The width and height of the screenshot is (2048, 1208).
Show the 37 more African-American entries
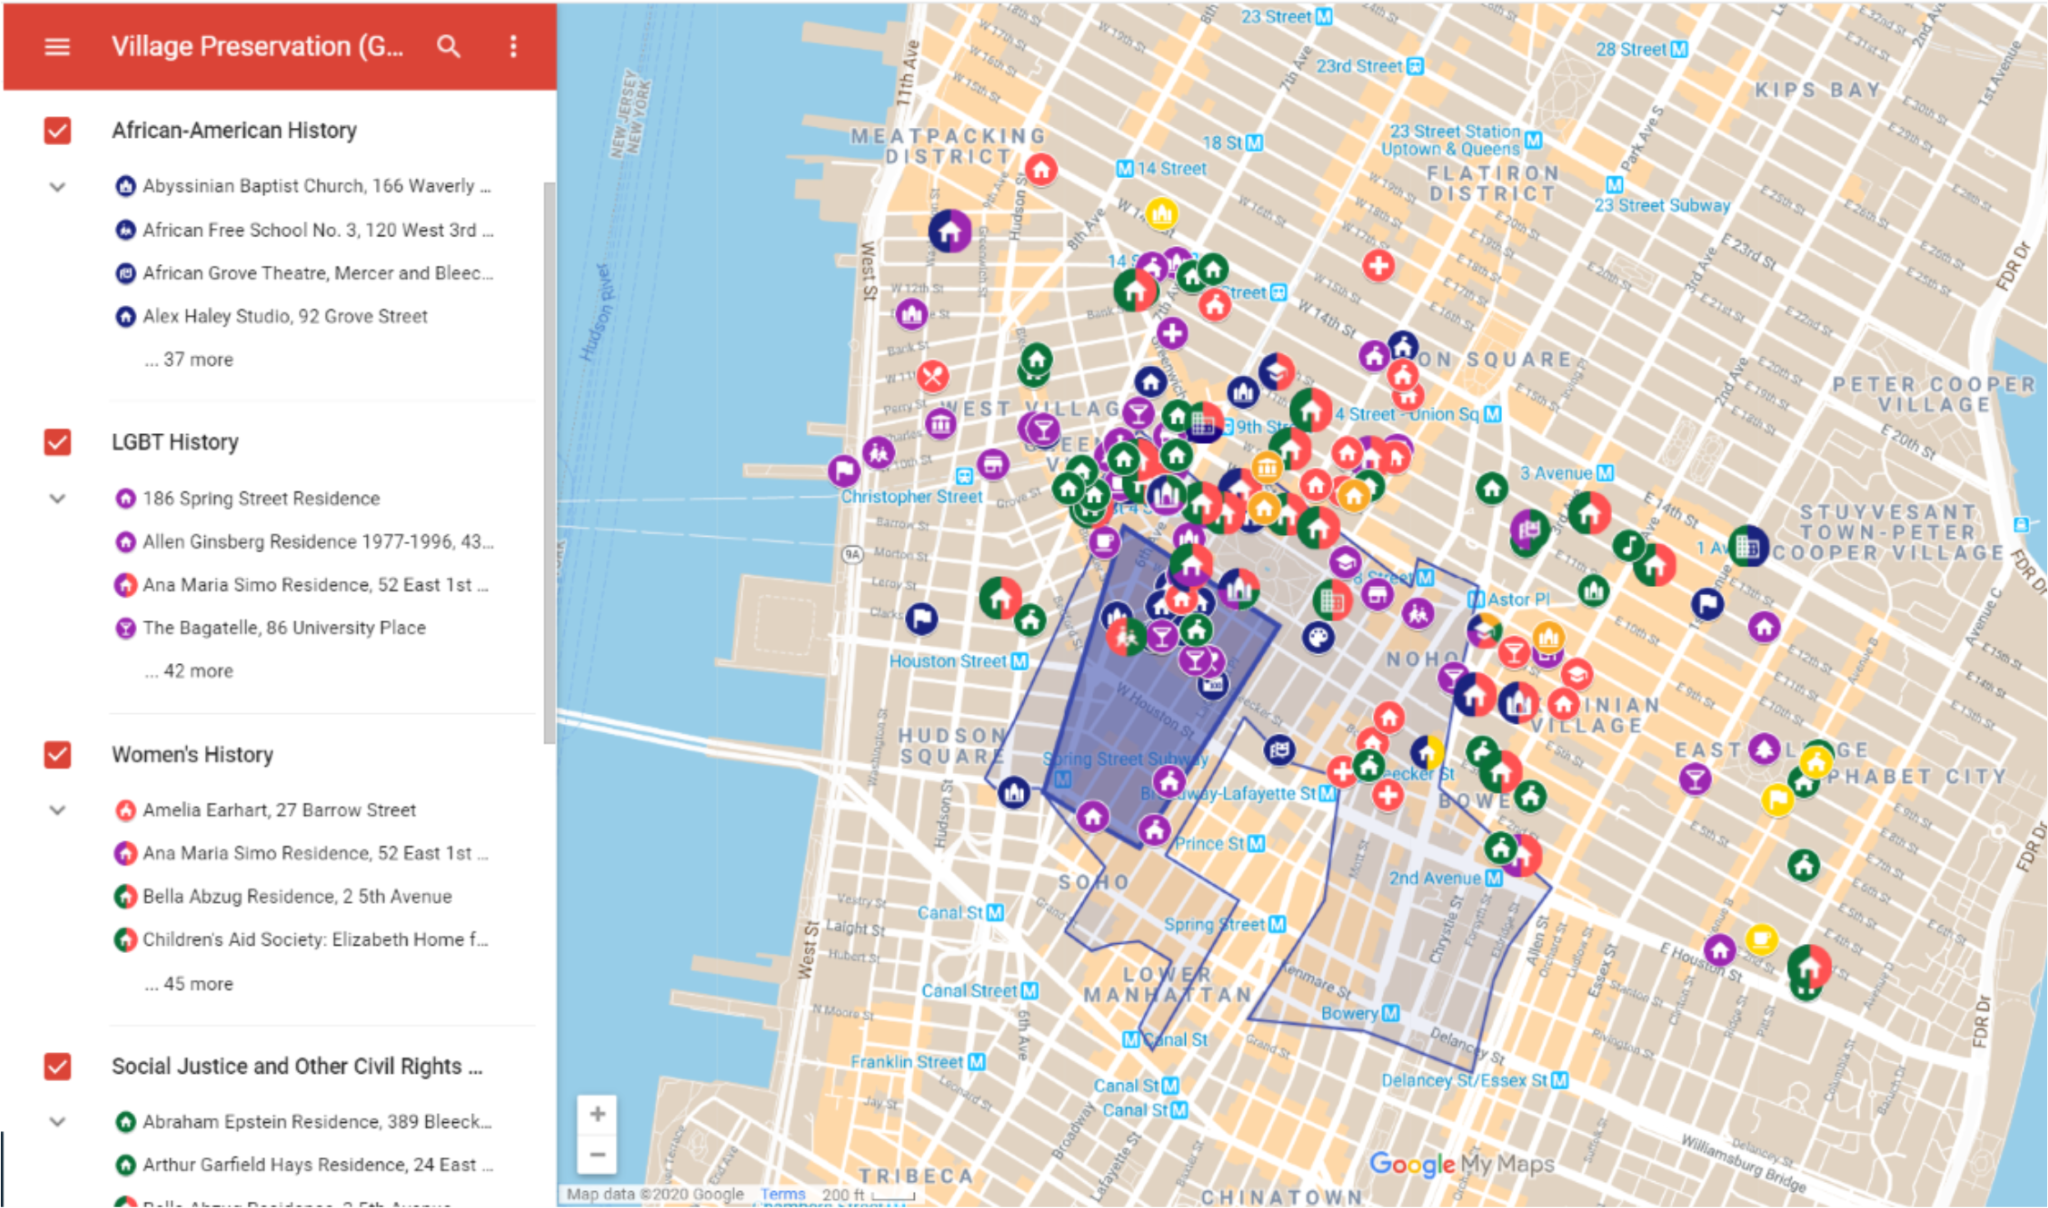coord(189,360)
